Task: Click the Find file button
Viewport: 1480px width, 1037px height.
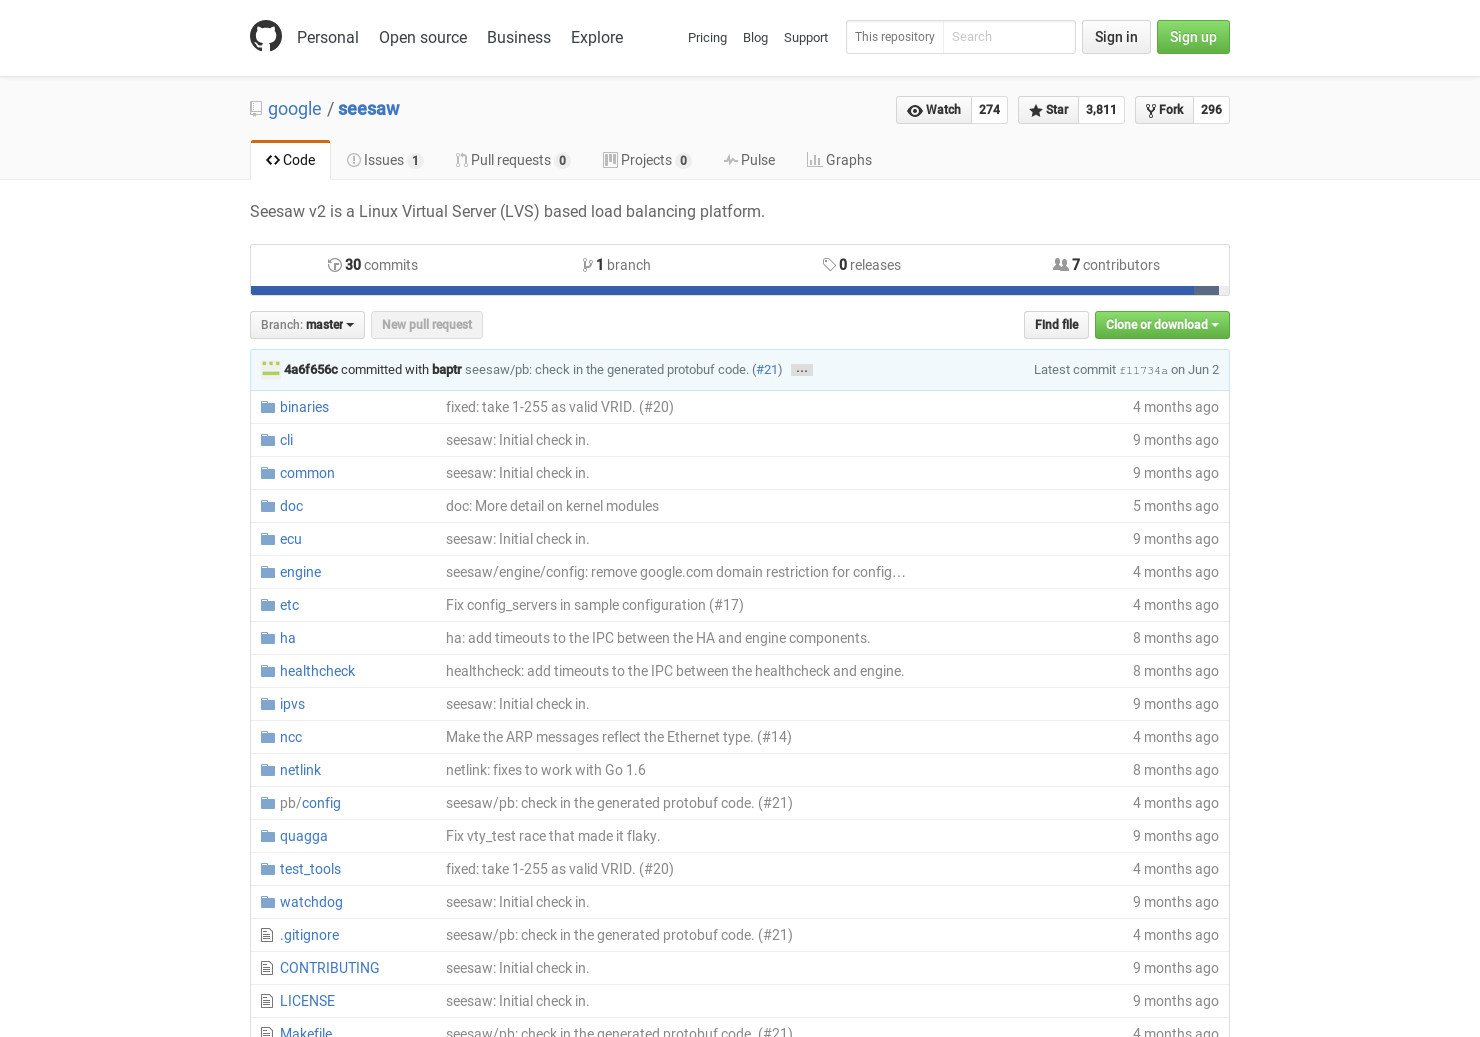Action: (x=1056, y=325)
